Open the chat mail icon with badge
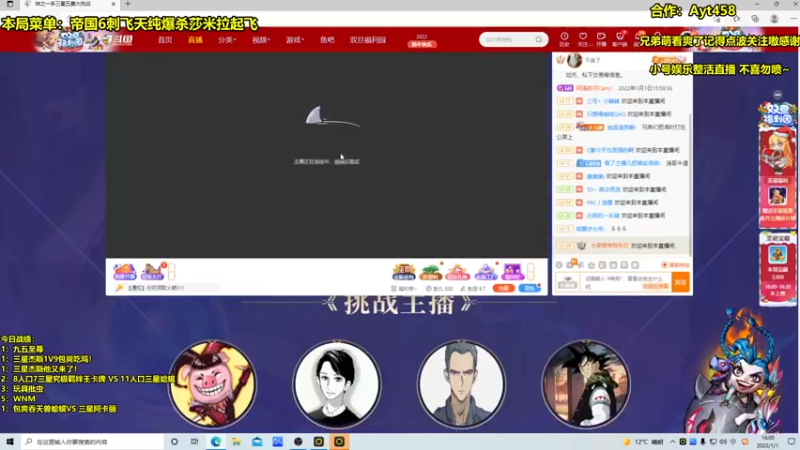Screen dimensions: 800x450 pos(570,264)
